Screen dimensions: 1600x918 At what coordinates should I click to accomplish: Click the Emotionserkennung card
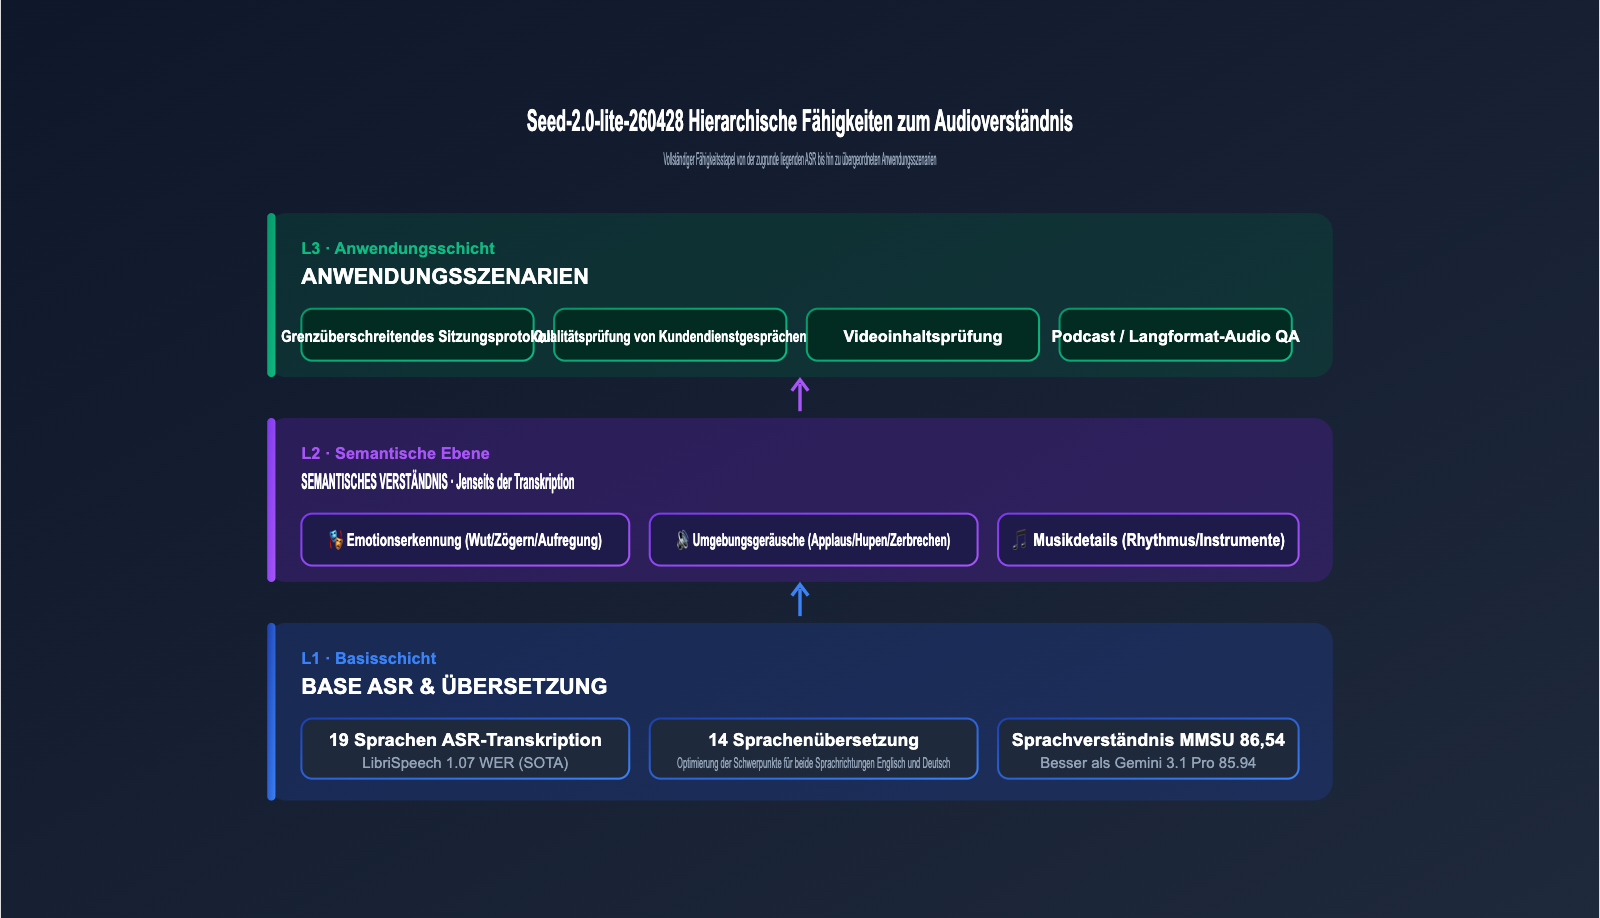click(x=465, y=540)
